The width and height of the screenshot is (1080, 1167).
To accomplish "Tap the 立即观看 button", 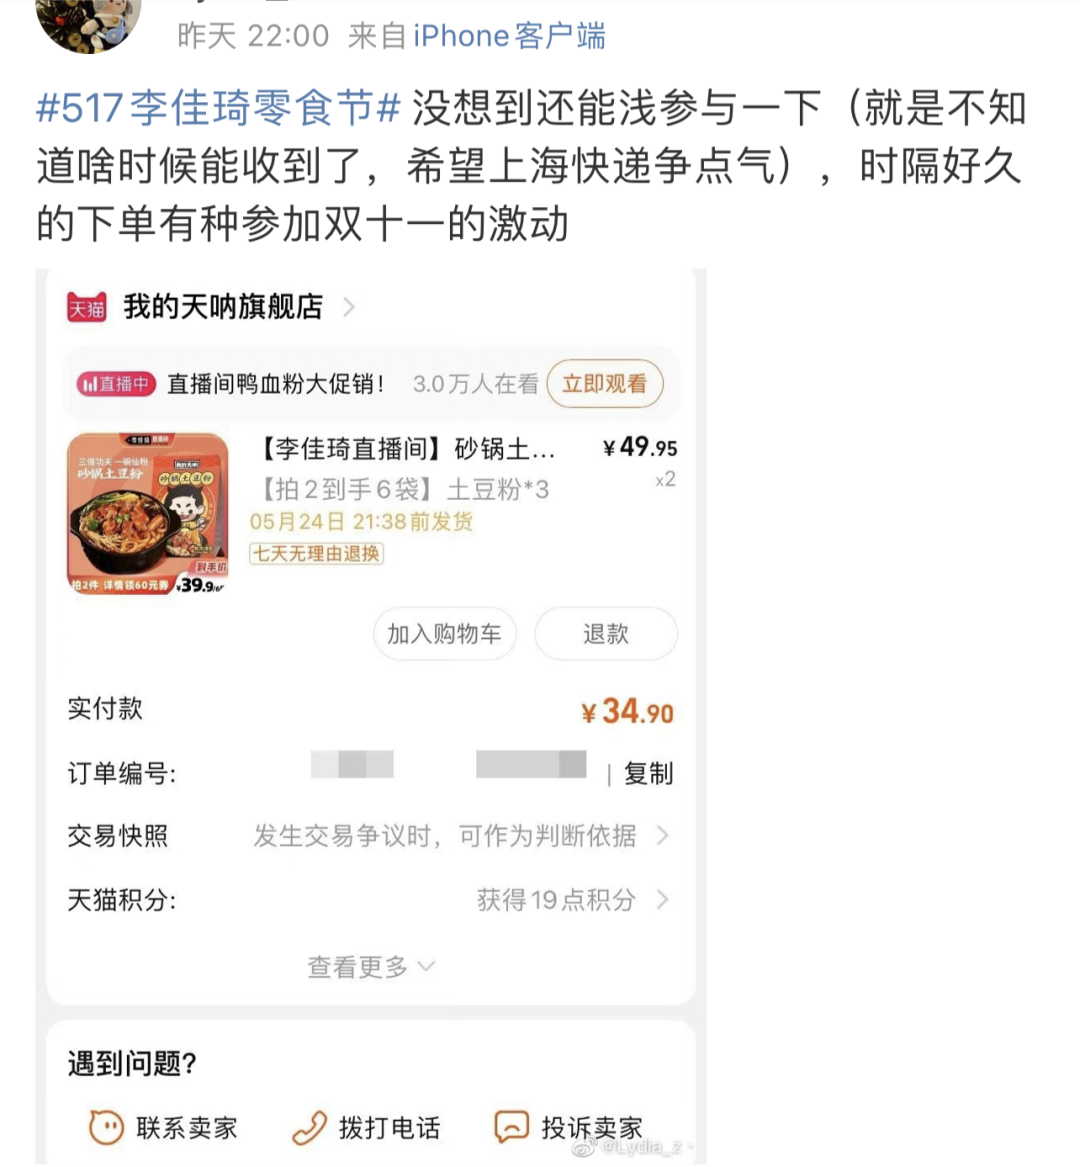I will [604, 384].
